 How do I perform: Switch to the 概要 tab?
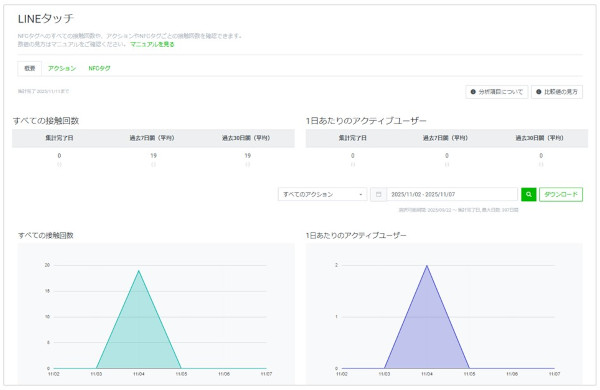29,69
